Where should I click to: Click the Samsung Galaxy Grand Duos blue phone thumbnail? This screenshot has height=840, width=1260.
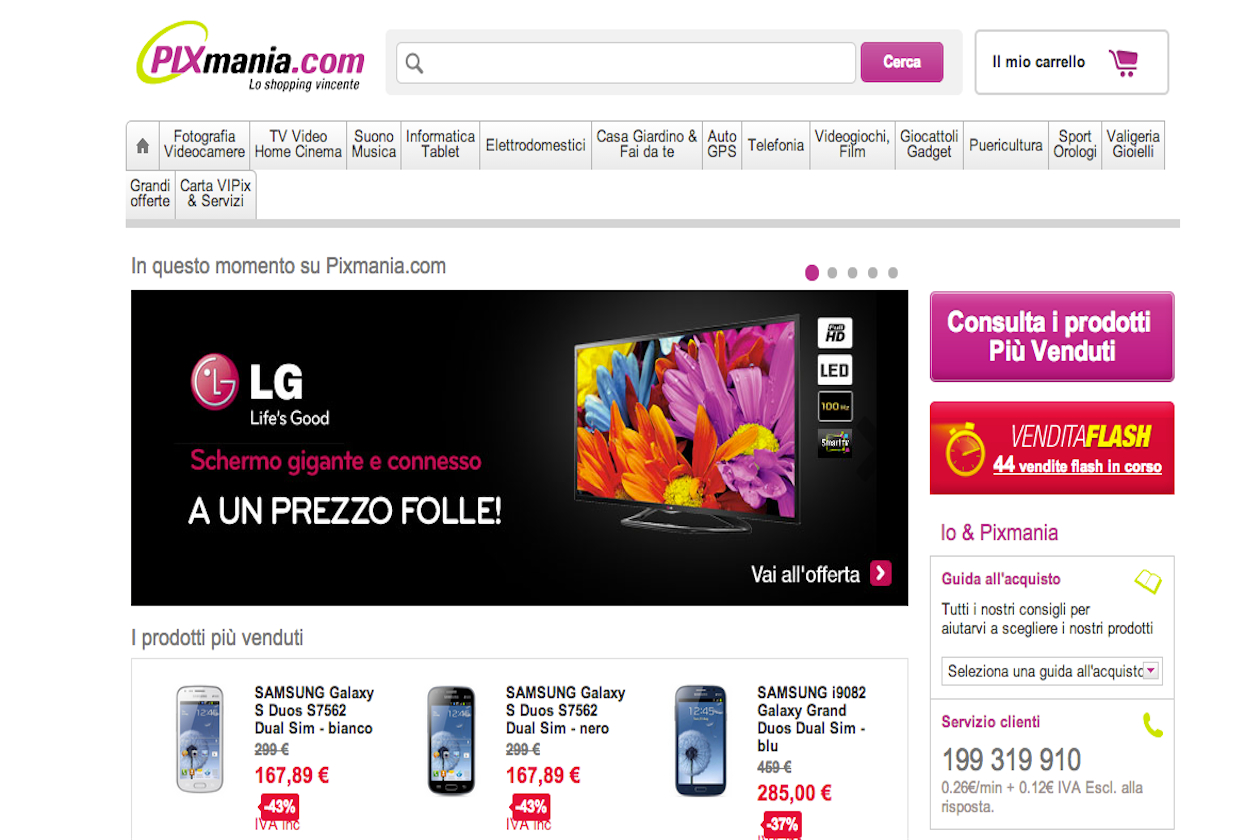coord(700,740)
